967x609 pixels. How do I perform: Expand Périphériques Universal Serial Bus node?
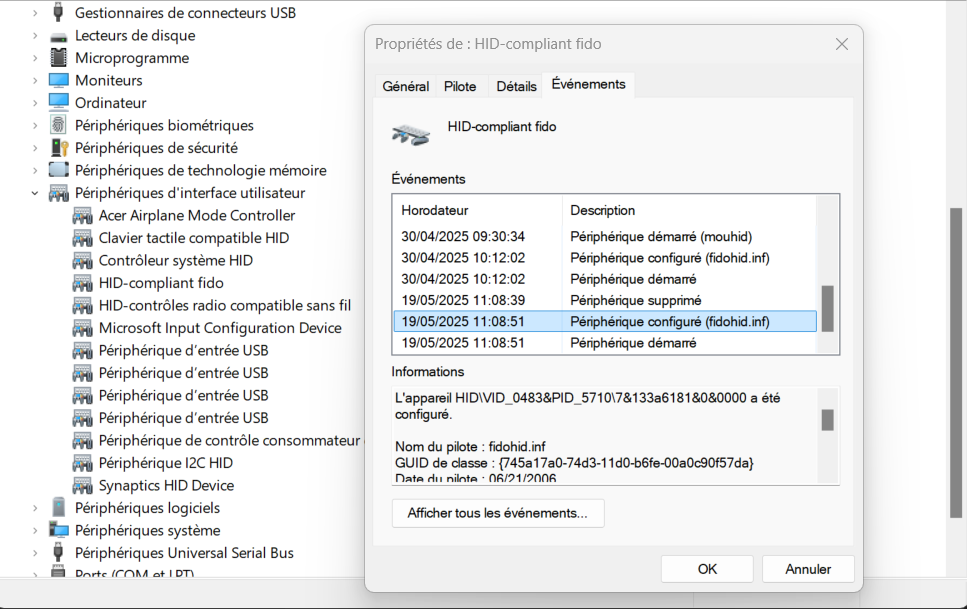click(35, 553)
